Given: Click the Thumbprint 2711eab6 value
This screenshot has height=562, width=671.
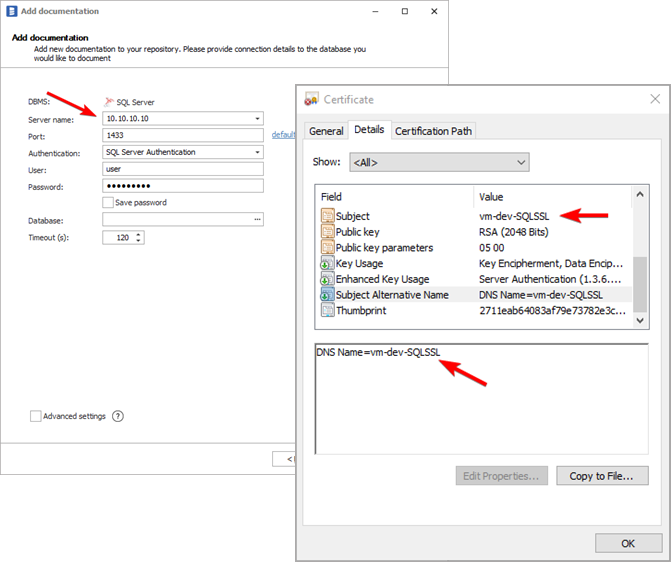Looking at the screenshot, I should point(552,311).
